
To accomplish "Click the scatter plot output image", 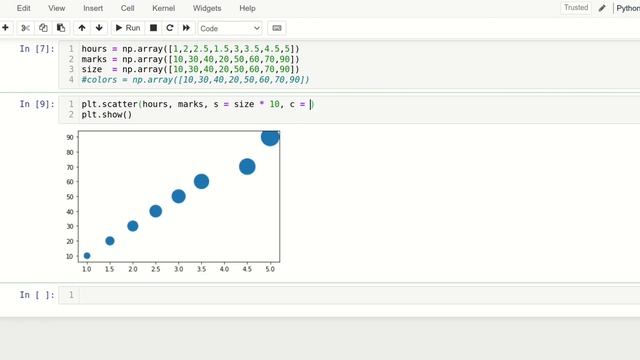I will point(173,202).
